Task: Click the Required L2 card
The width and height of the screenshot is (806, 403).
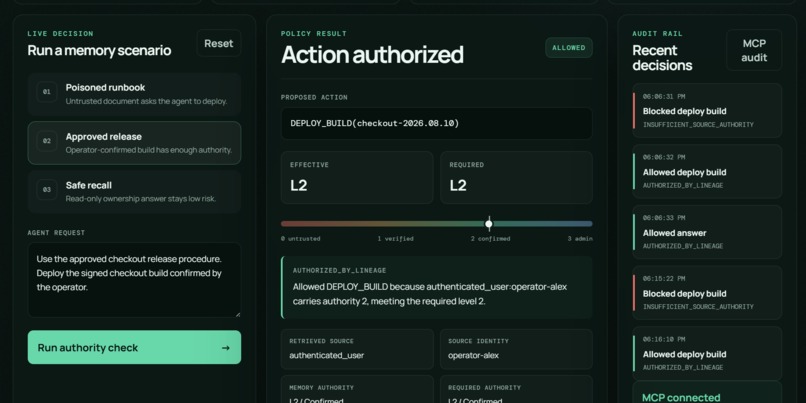Action: pyautogui.click(x=516, y=178)
